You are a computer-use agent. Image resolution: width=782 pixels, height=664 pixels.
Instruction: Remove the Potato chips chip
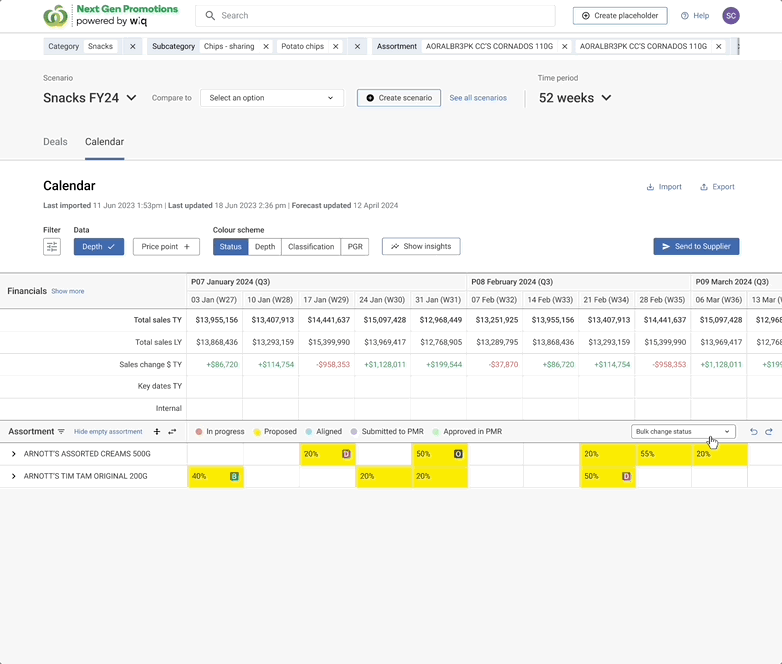click(336, 46)
